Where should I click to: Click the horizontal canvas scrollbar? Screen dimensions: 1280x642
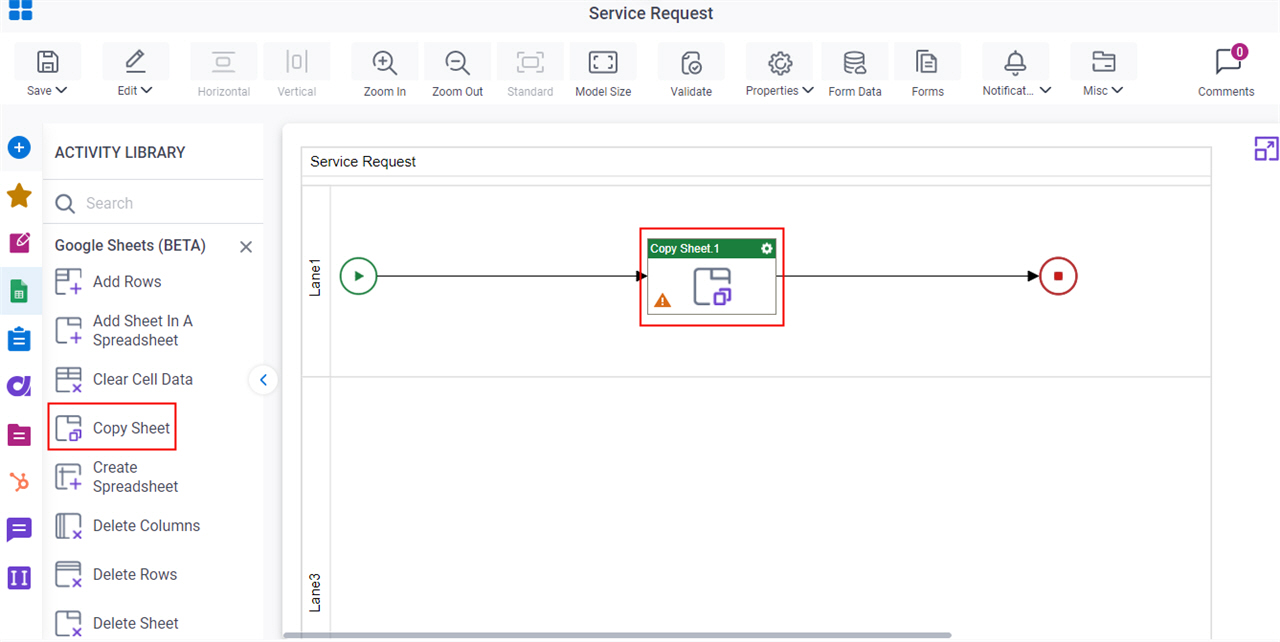click(x=617, y=635)
